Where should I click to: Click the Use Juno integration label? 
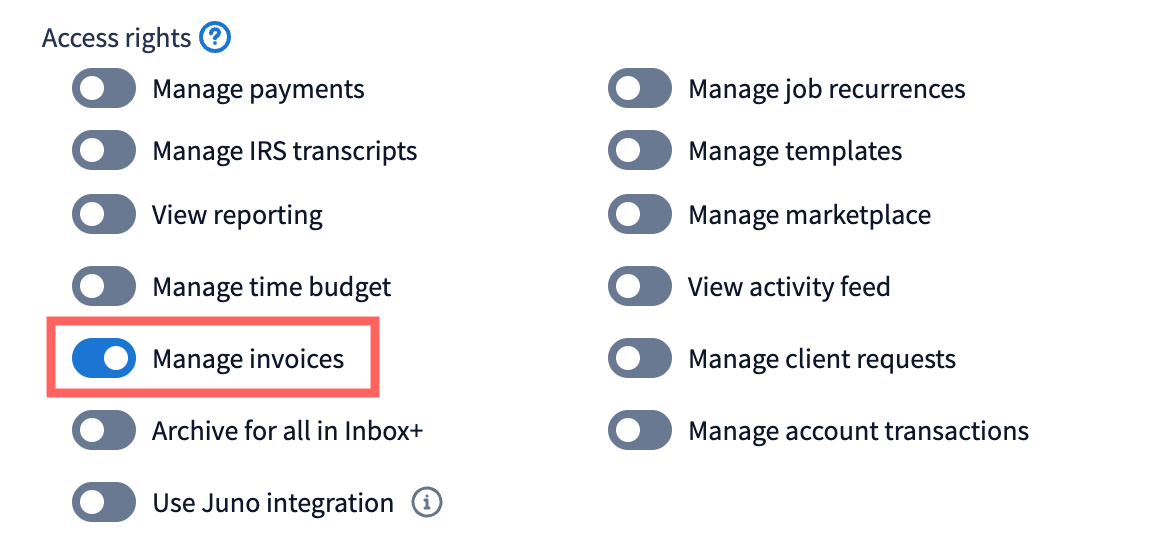click(x=272, y=502)
